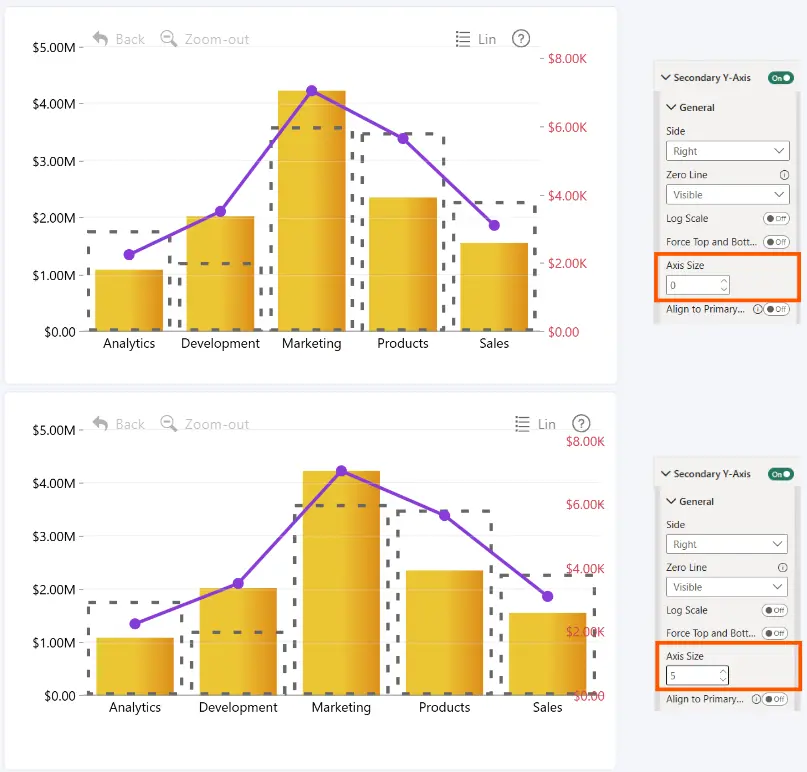Click the Lin legend icon in the lower chart
The width and height of the screenshot is (807, 772).
pyautogui.click(x=522, y=424)
